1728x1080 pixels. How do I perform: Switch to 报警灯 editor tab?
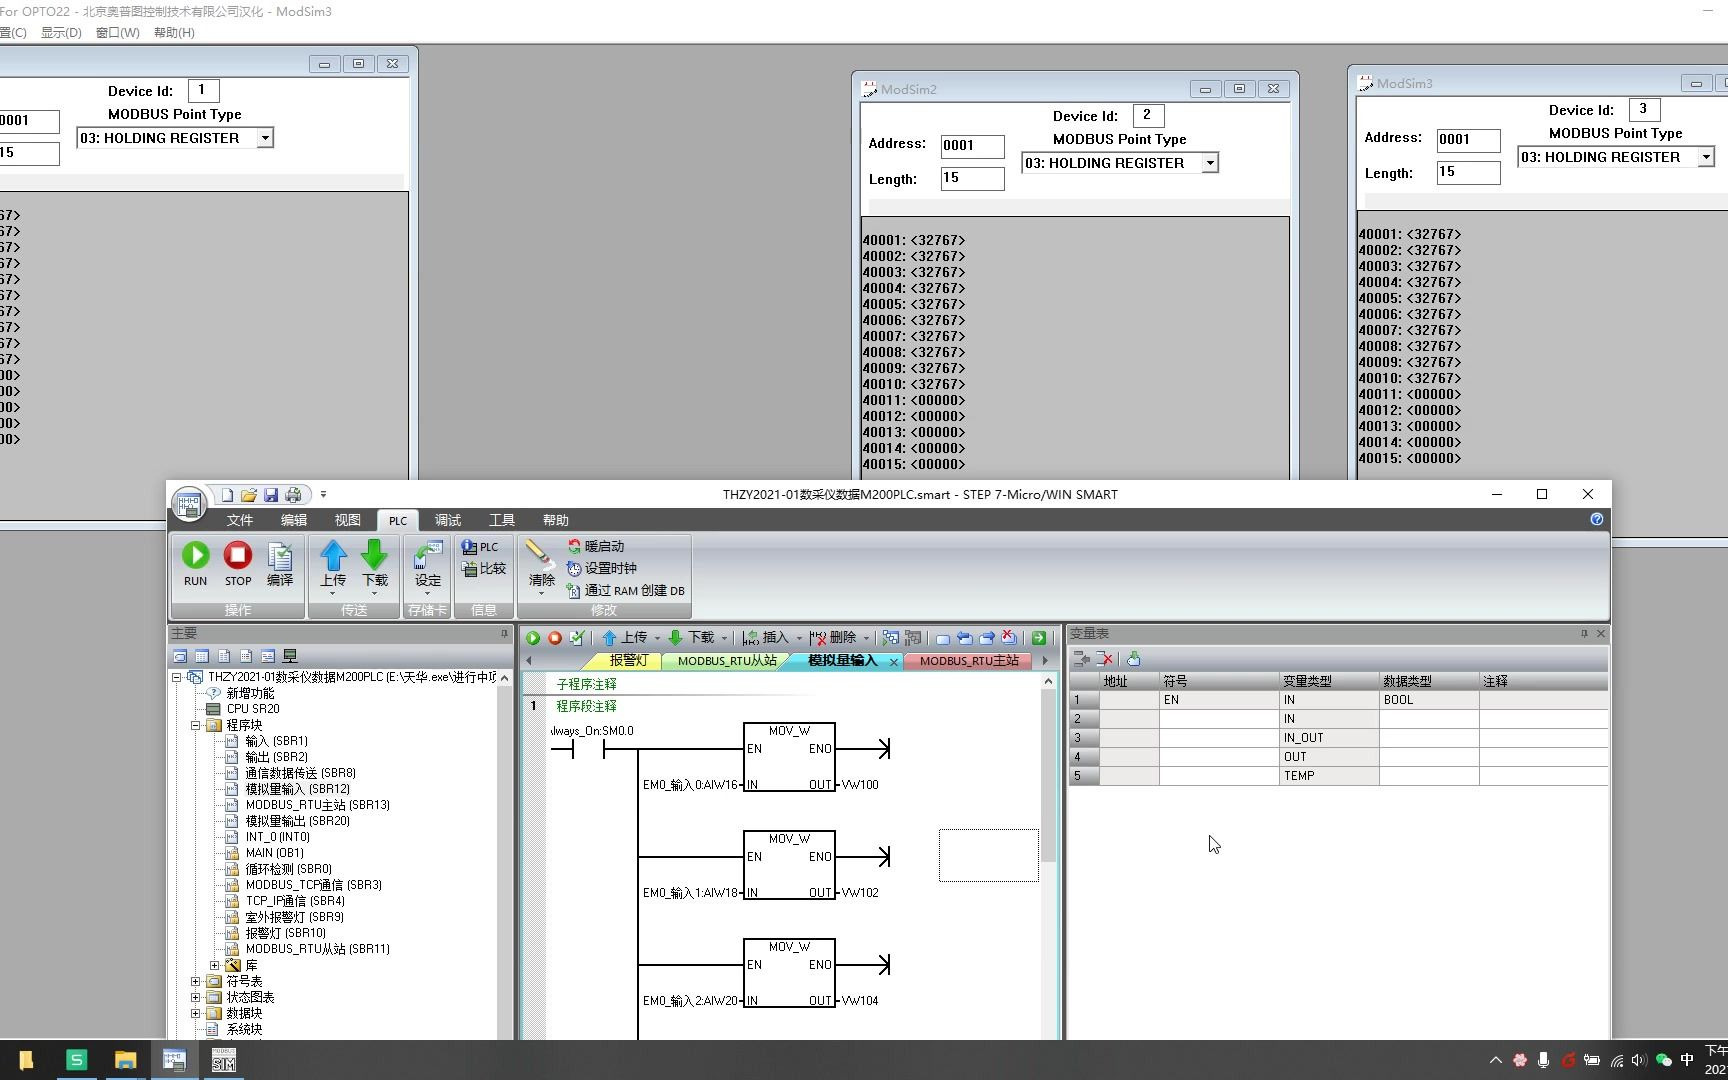click(x=629, y=661)
